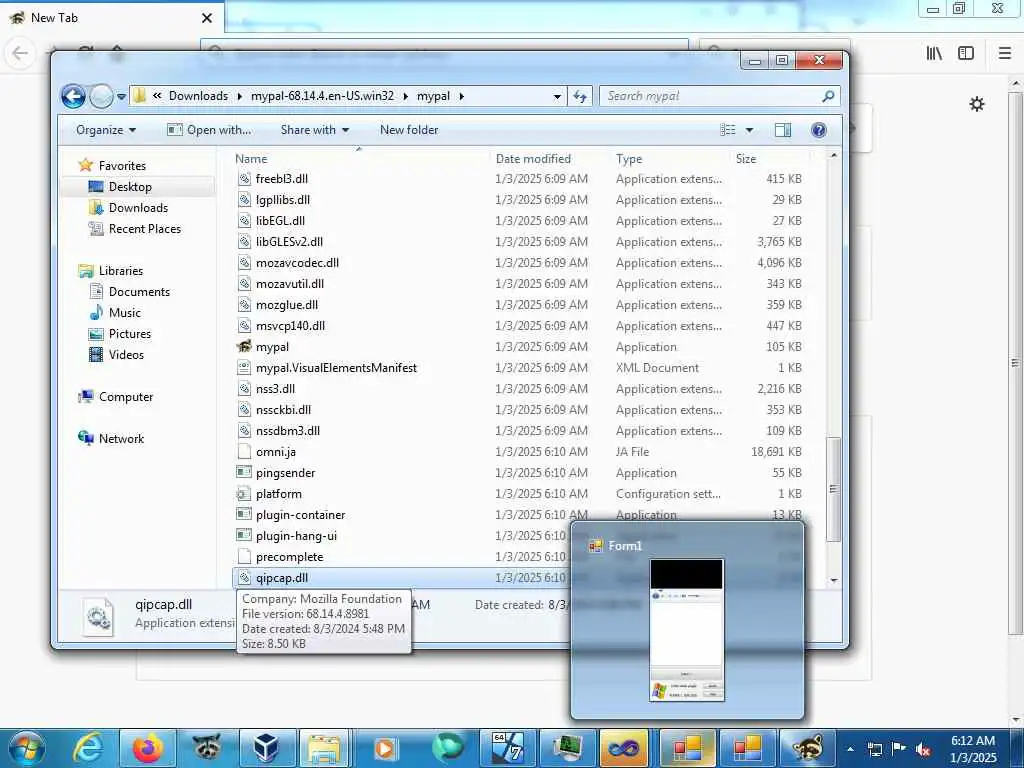Click the file list vertical scrollbar
The width and height of the screenshot is (1024, 768).
point(833,490)
